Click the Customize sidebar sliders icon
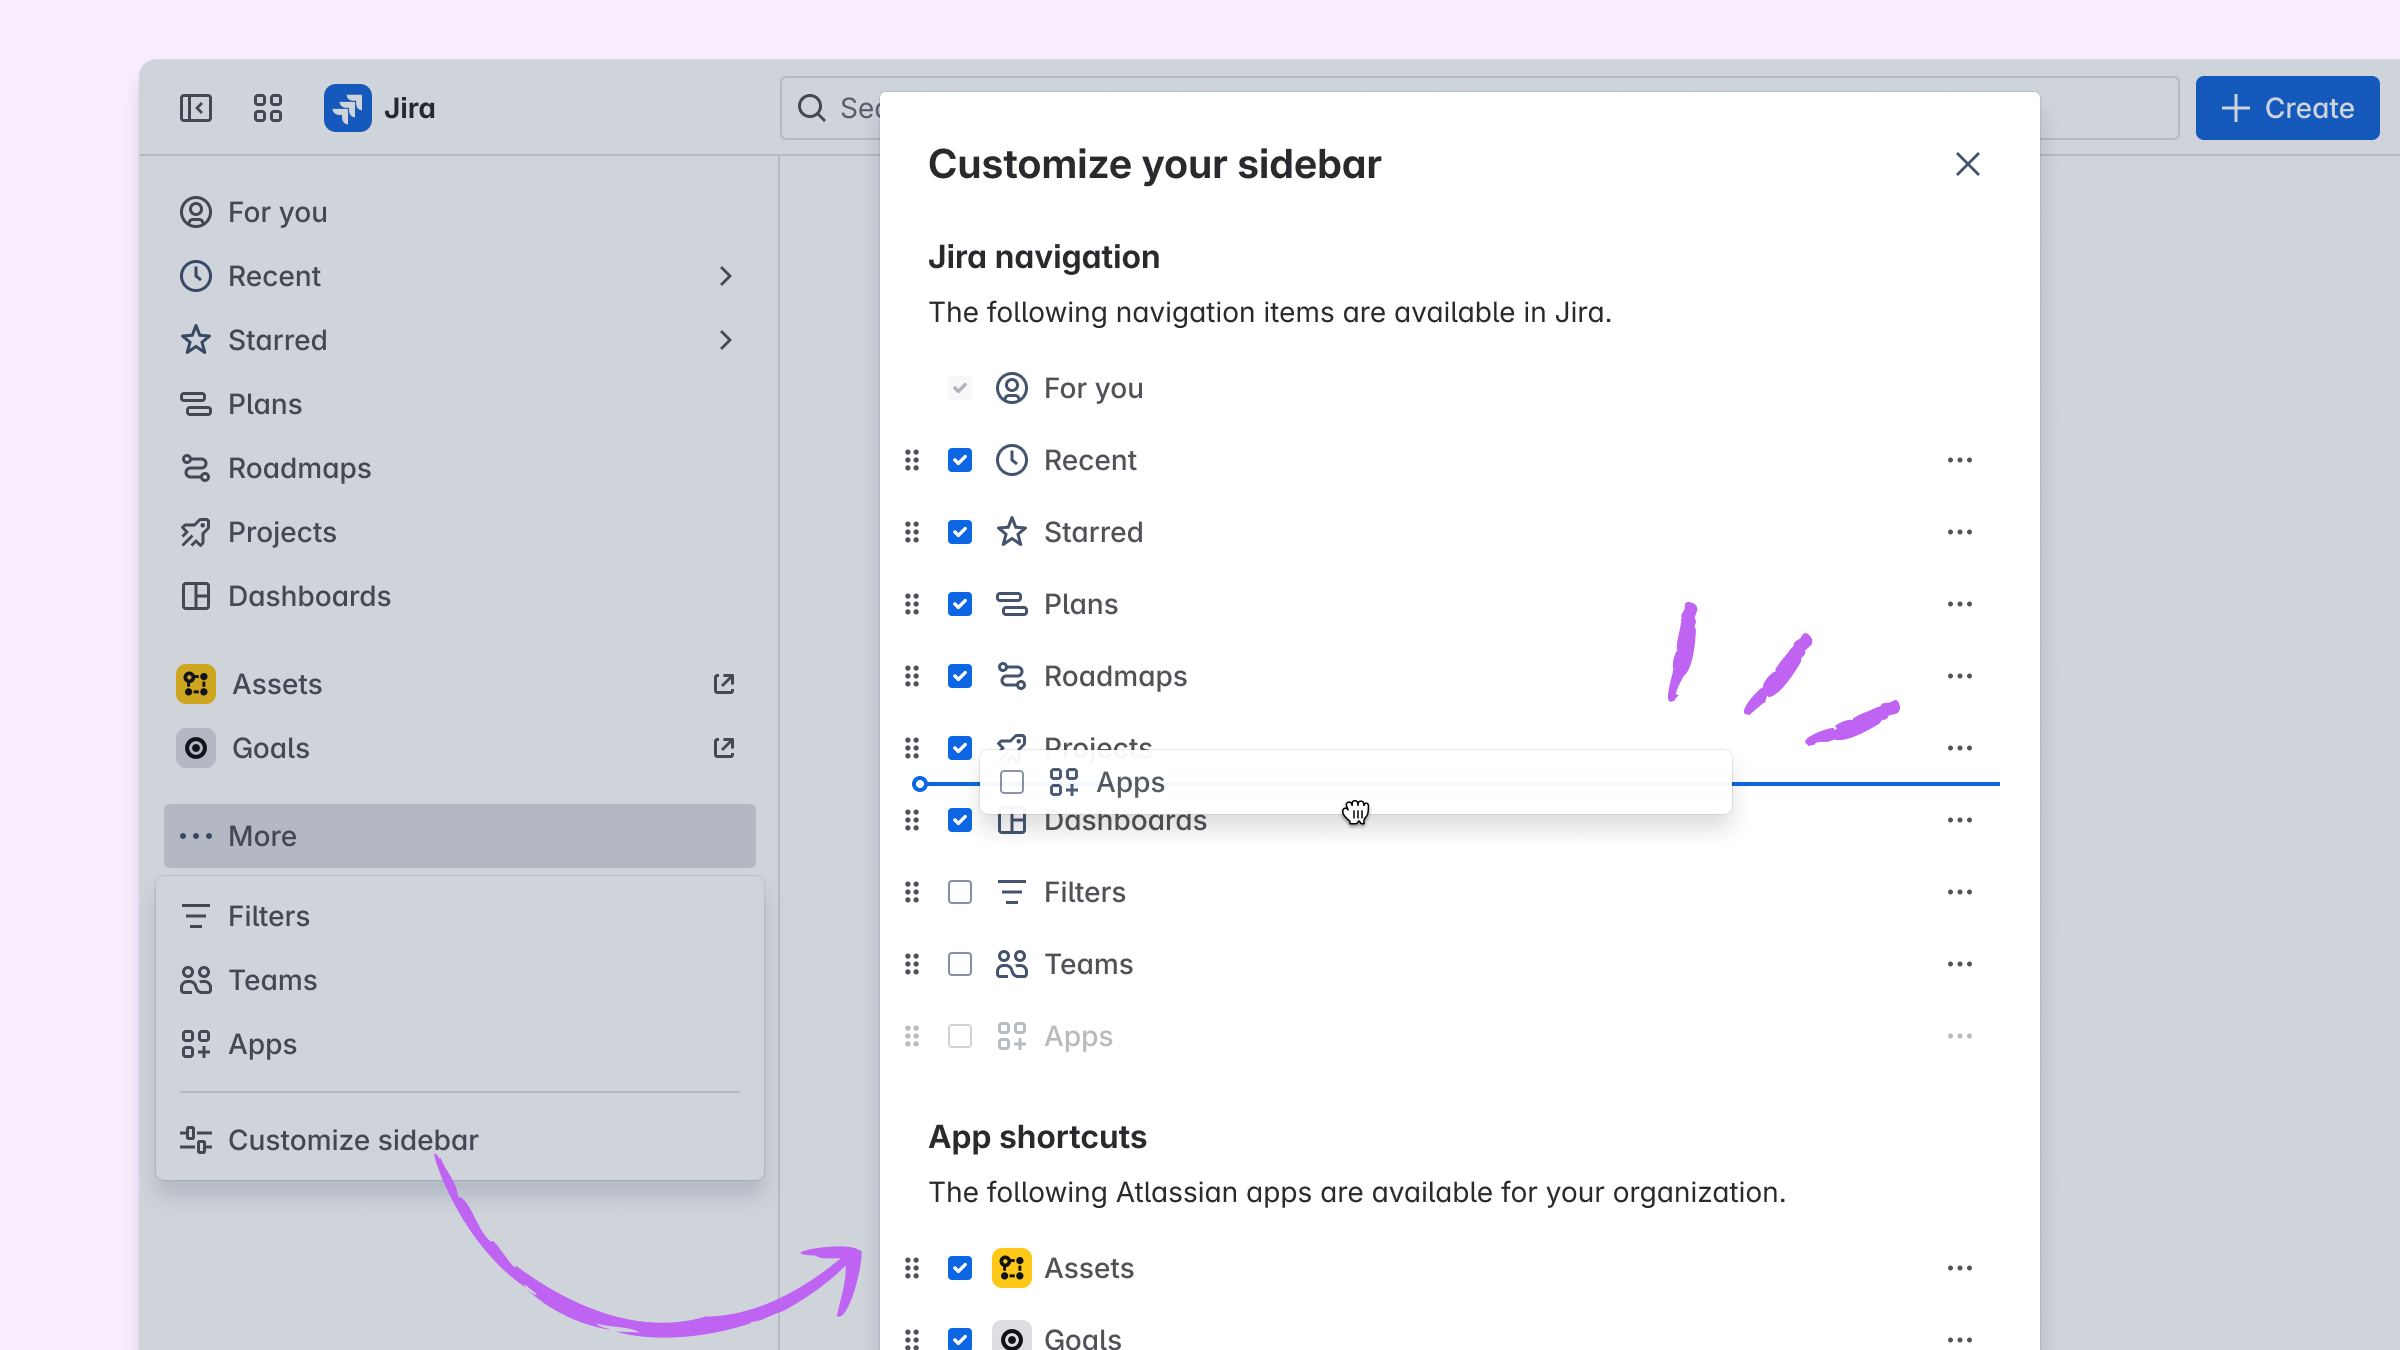This screenshot has width=2400, height=1350. pyautogui.click(x=196, y=1140)
